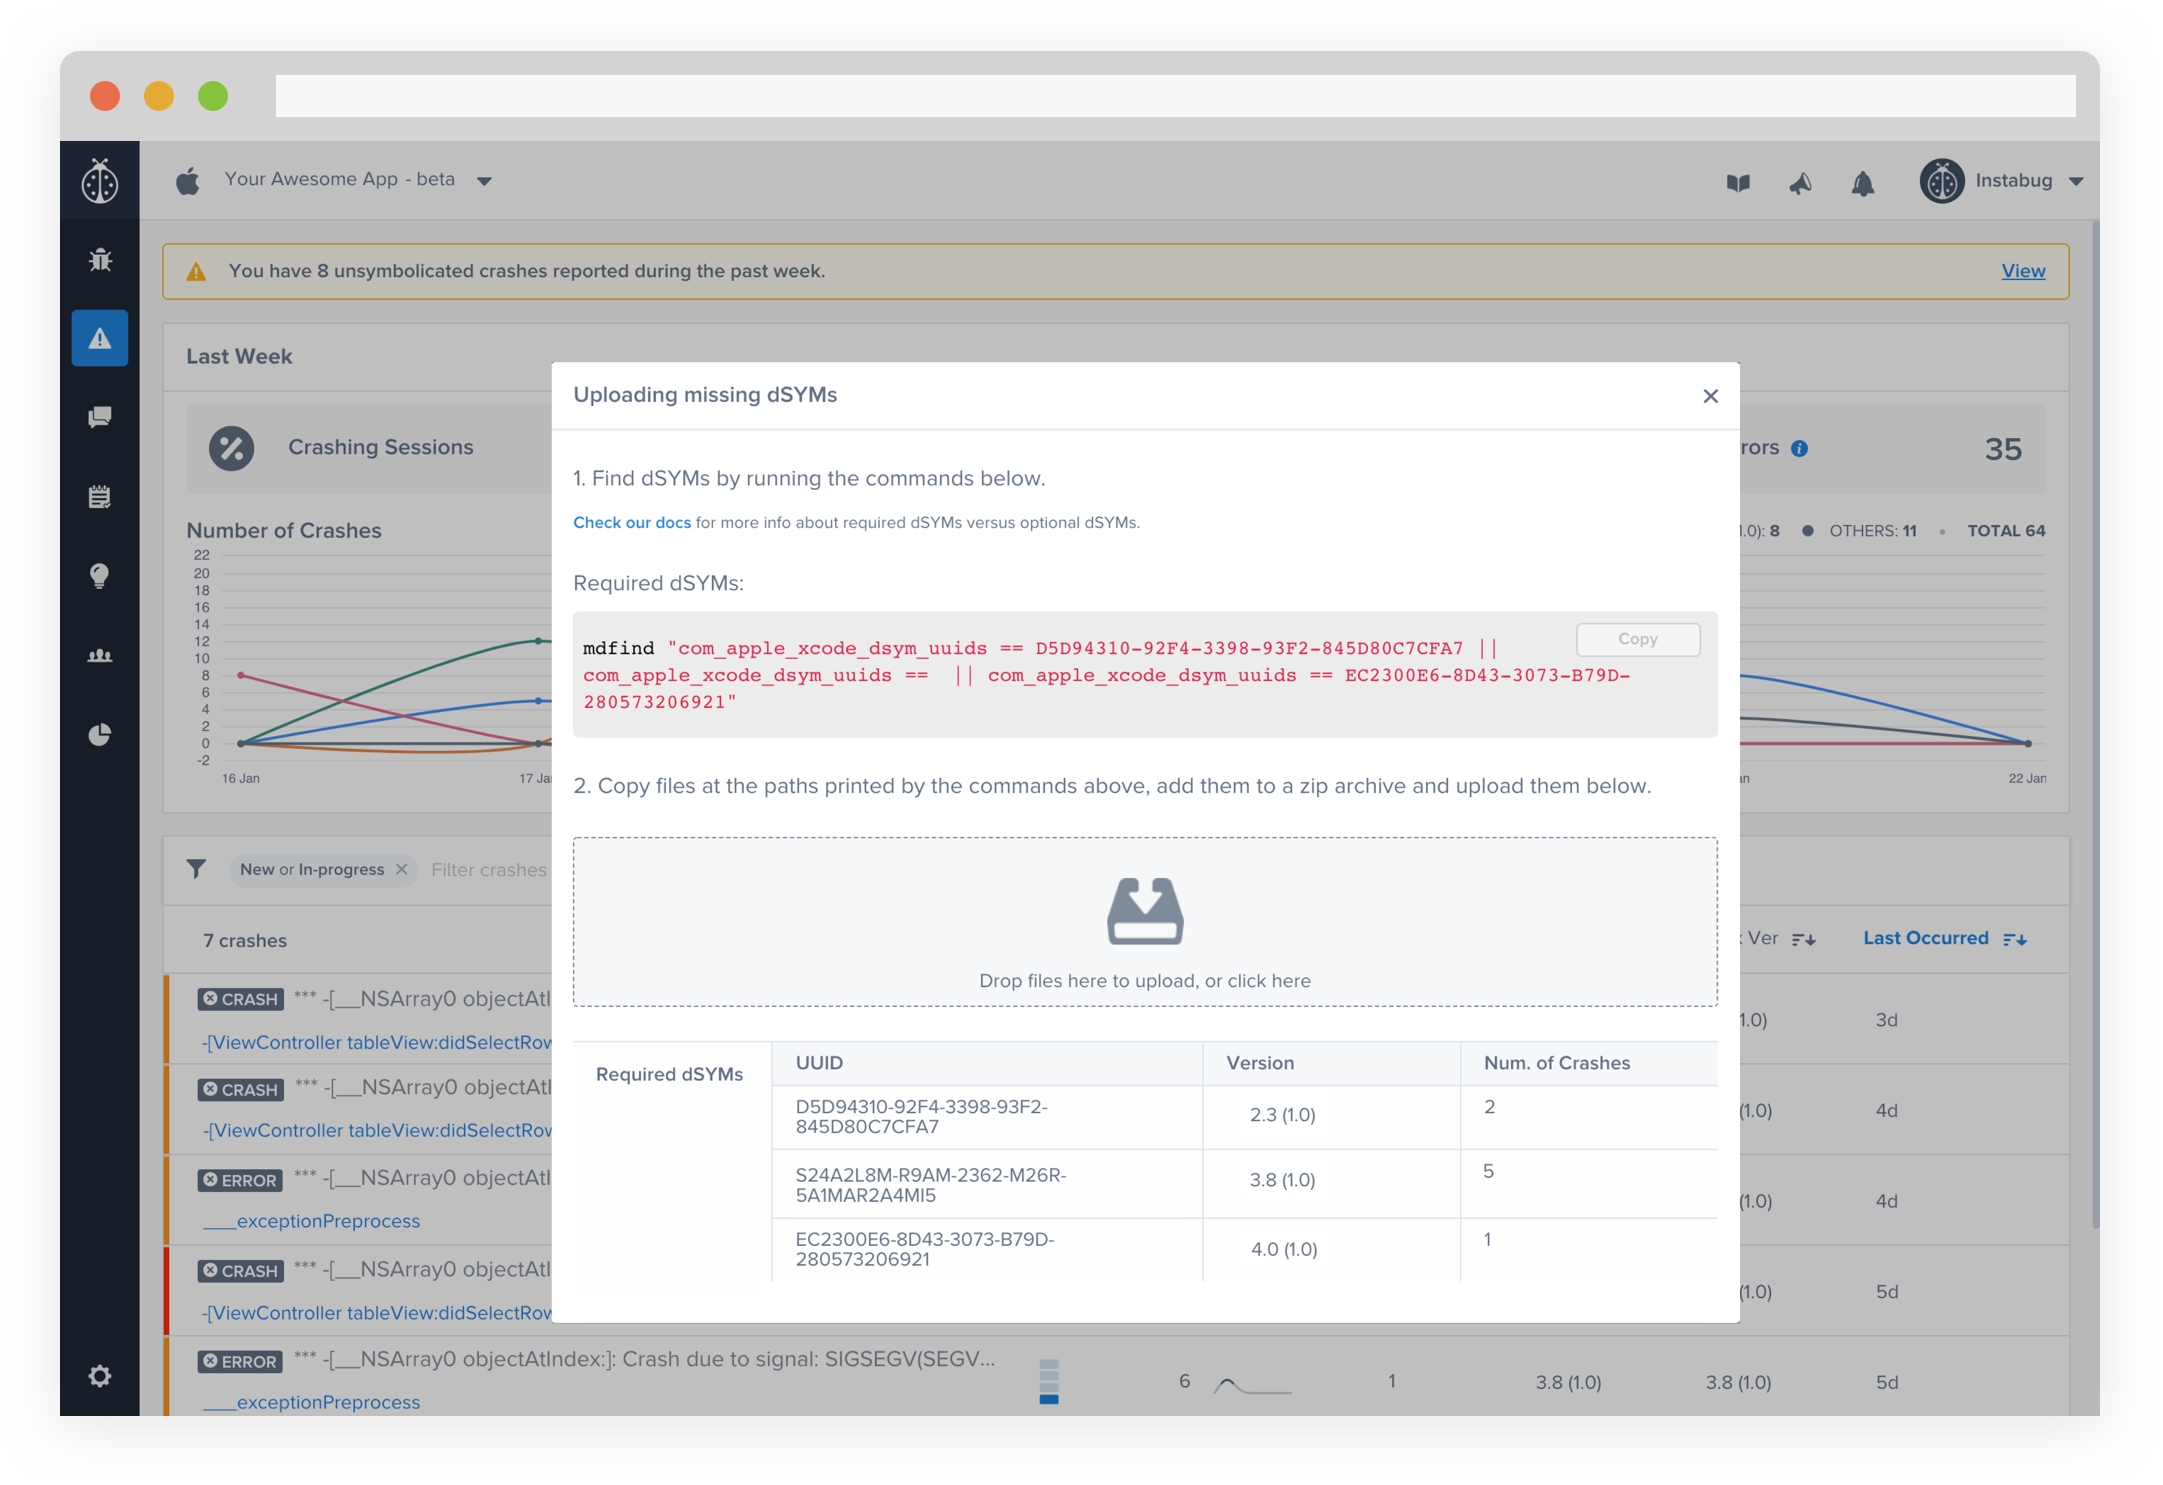
Task: Click the notifications bell icon
Action: point(1862,183)
